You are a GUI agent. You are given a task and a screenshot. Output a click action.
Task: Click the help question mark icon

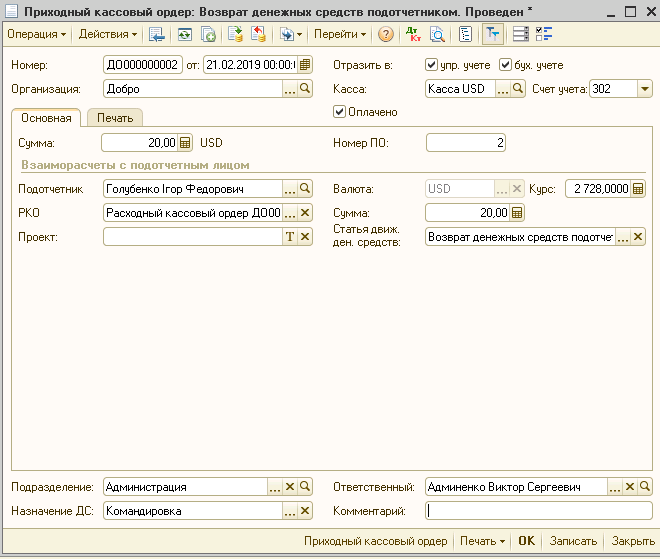385,34
